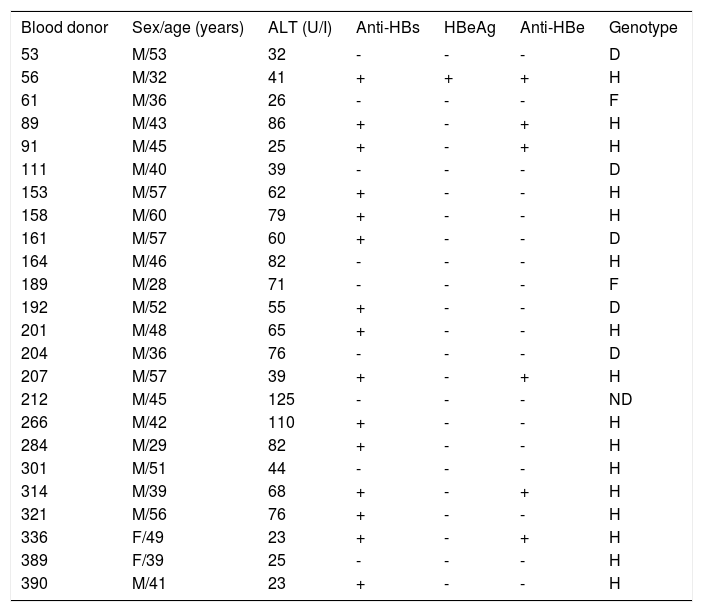
Task: Click blood donor number 266
Action: point(34,423)
